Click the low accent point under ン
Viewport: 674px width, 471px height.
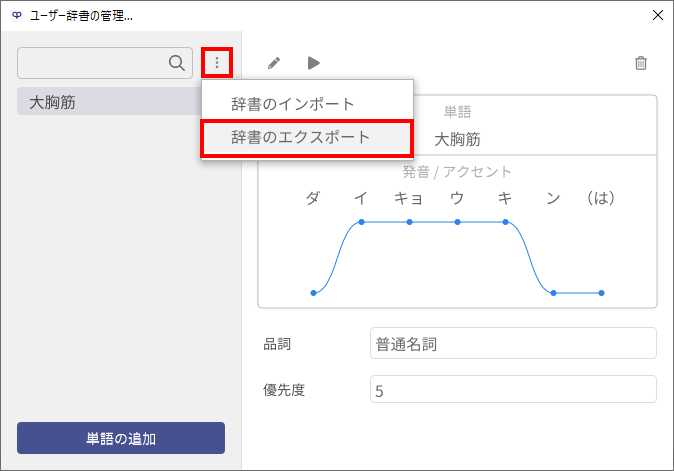tap(554, 293)
